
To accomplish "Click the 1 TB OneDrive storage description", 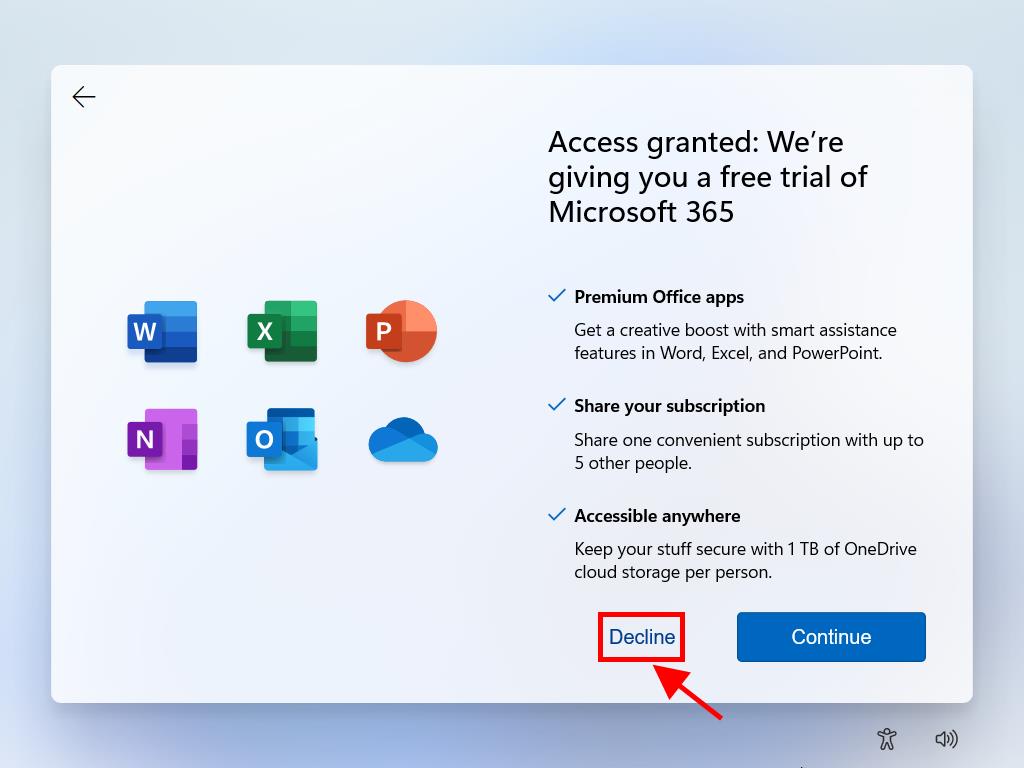I will tap(744, 560).
